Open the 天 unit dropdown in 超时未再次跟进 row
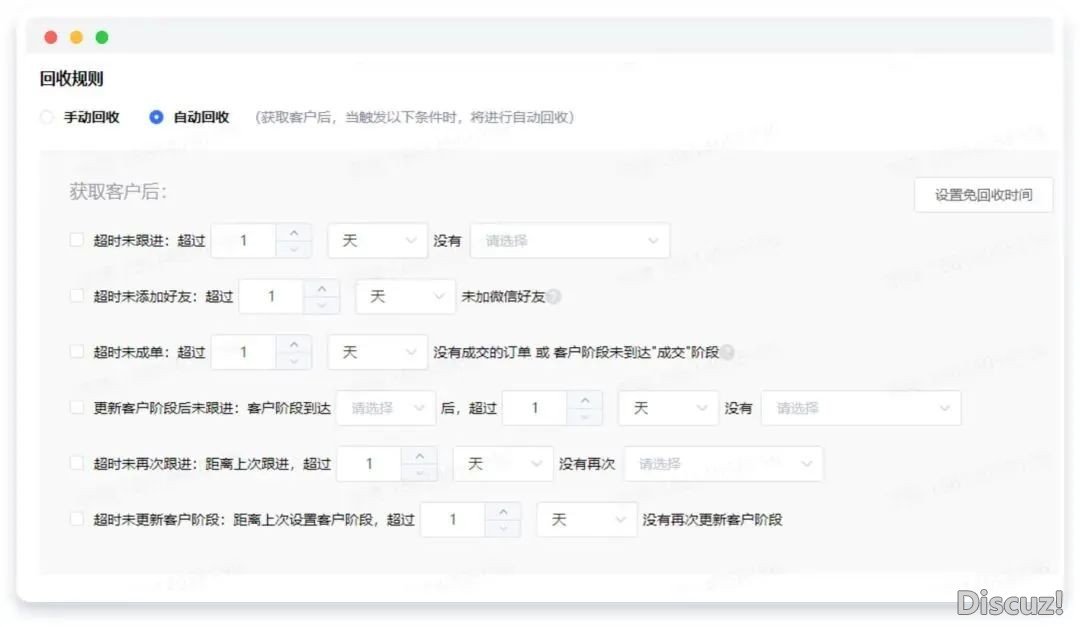Image resolution: width=1080 pixels, height=627 pixels. pyautogui.click(x=503, y=464)
